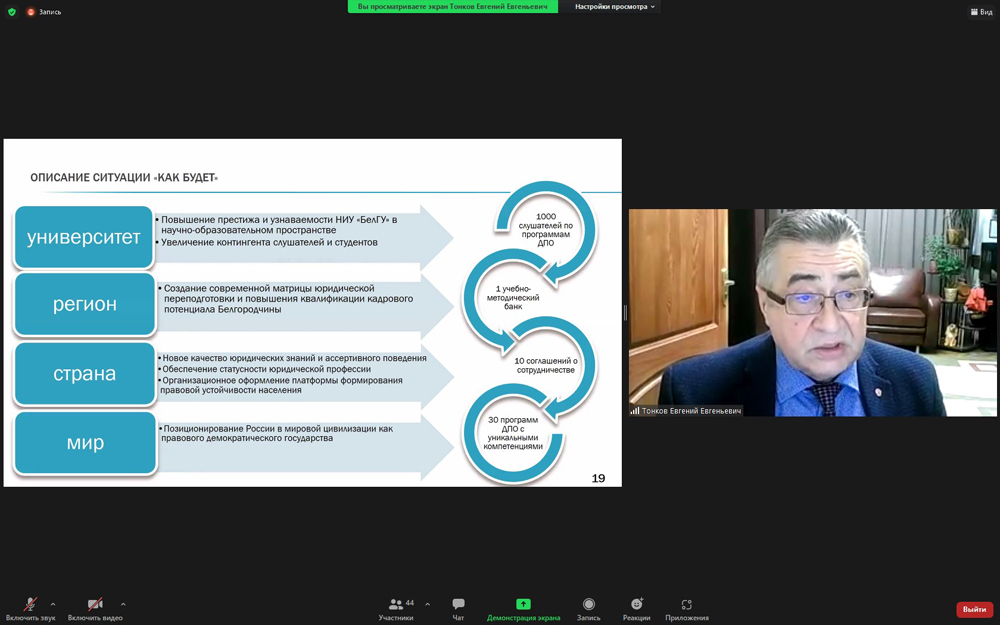This screenshot has height=625, width=1000.
Task: Expand the arrow next to Участники
Action: click(427, 604)
